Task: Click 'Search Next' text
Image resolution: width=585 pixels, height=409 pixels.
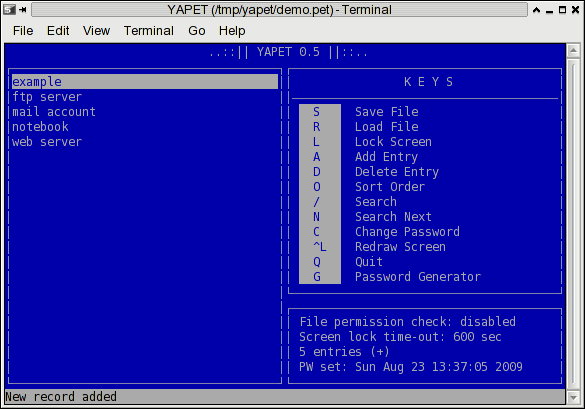Action: pyautogui.click(x=393, y=217)
